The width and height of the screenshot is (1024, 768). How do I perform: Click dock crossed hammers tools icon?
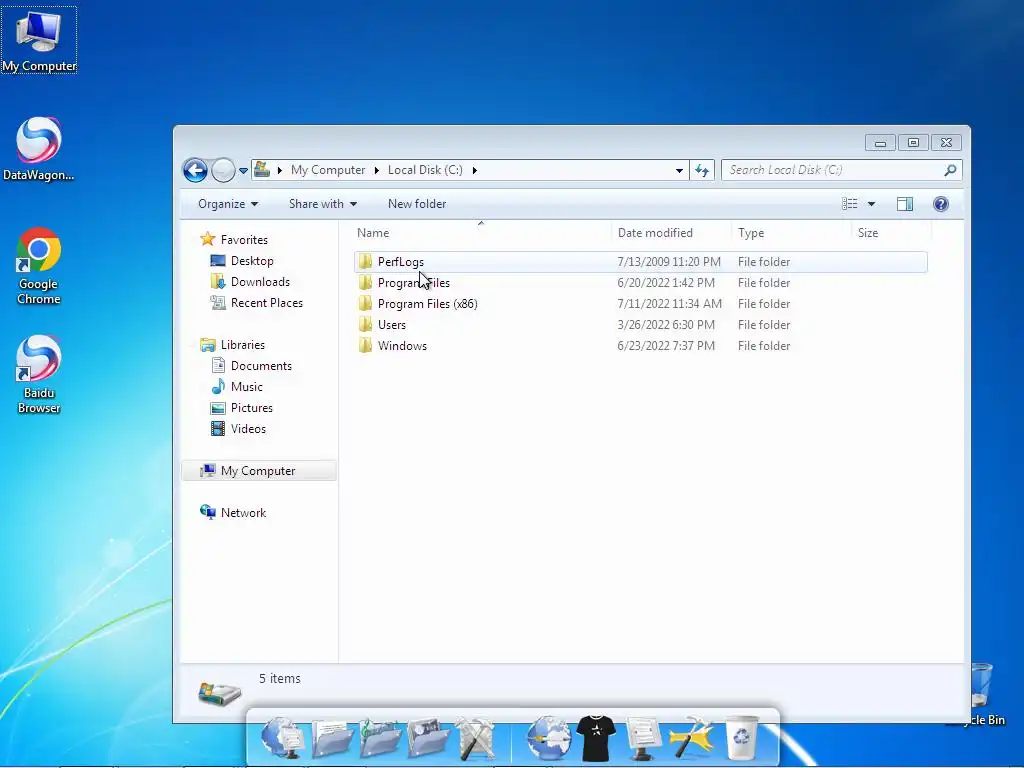(x=477, y=738)
